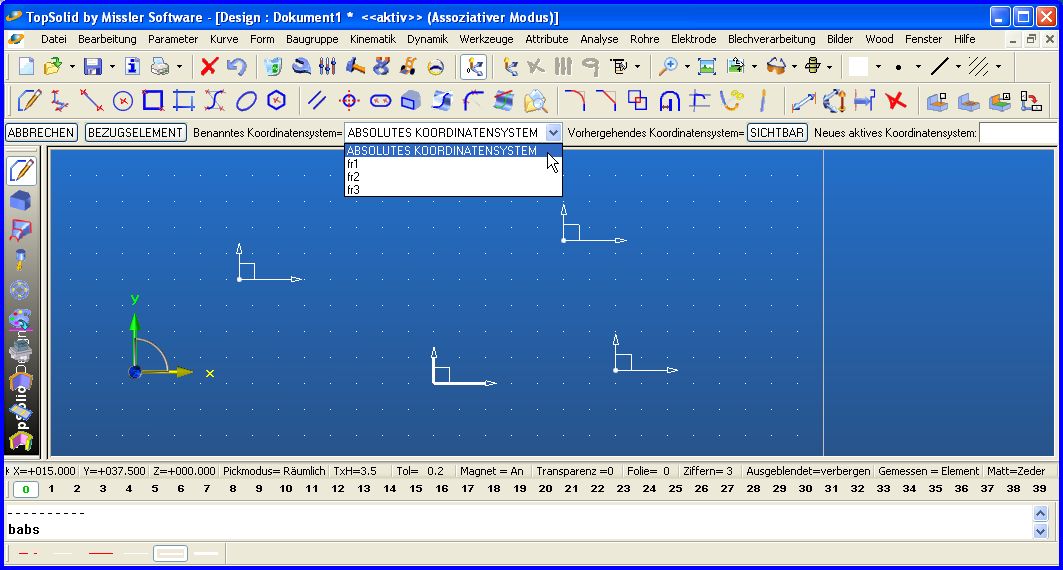Image resolution: width=1063 pixels, height=570 pixels.
Task: Open the Hilfe menu
Action: point(964,39)
